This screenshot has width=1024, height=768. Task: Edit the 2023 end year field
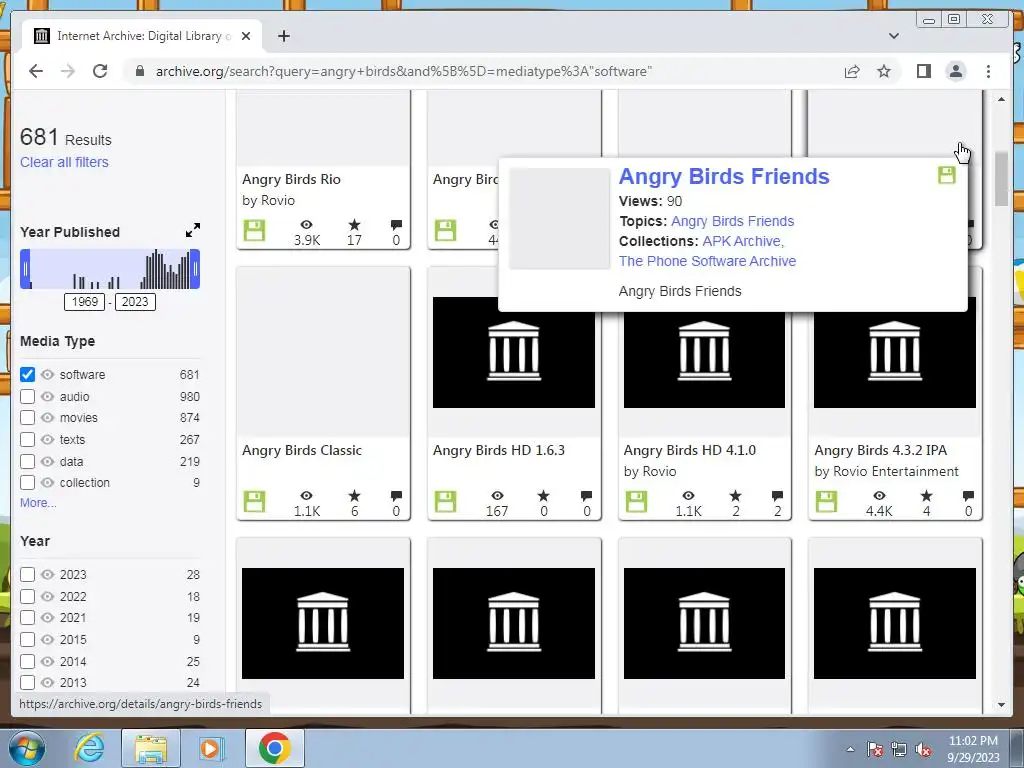135,302
